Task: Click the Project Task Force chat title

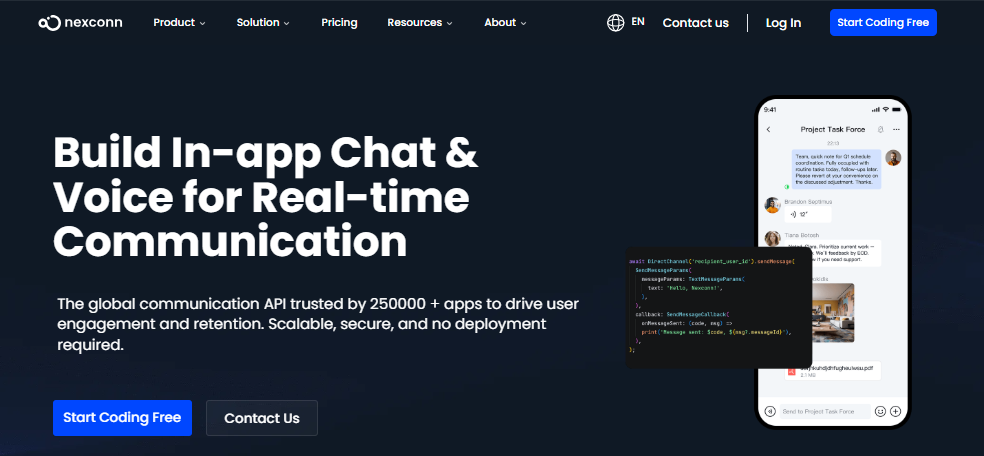Action: pyautogui.click(x=832, y=130)
